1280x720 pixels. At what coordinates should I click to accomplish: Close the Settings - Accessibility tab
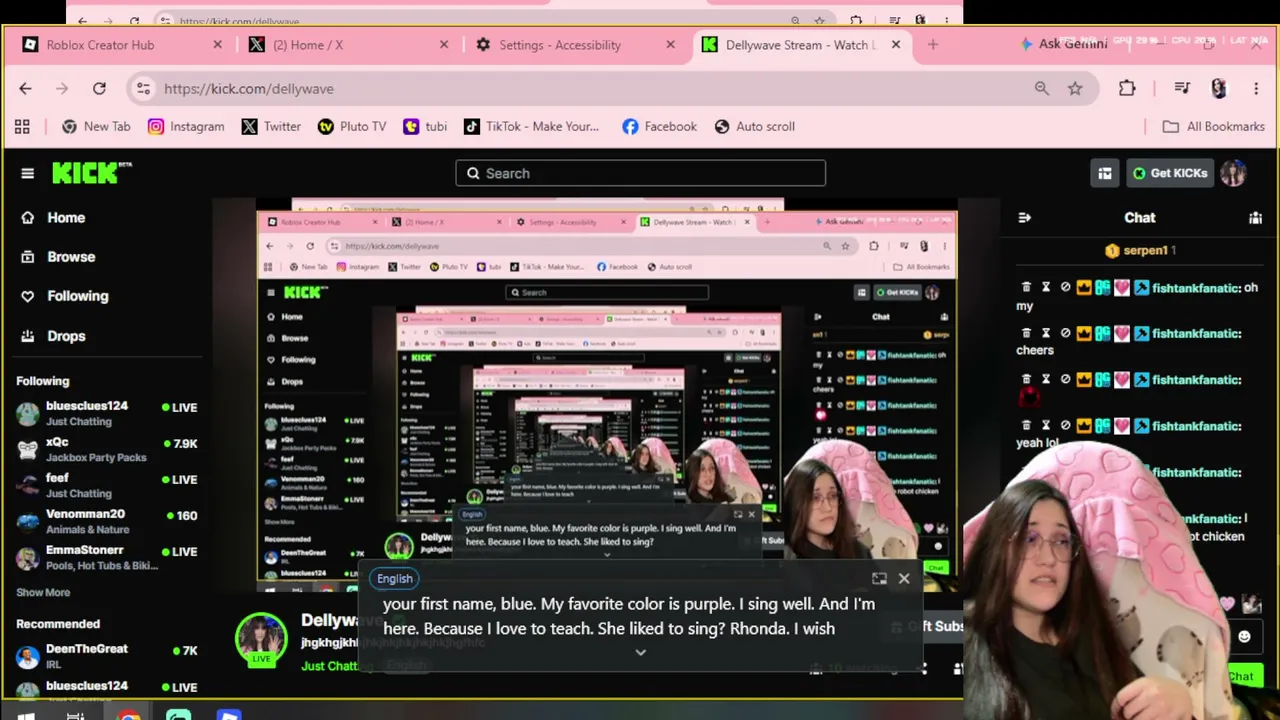click(x=670, y=45)
